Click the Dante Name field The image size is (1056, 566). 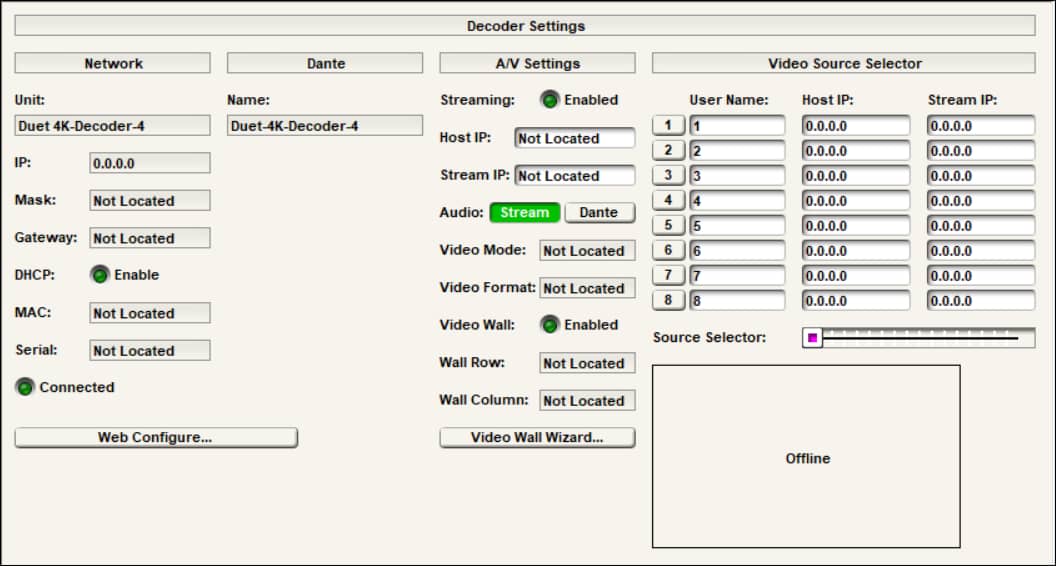click(x=325, y=125)
